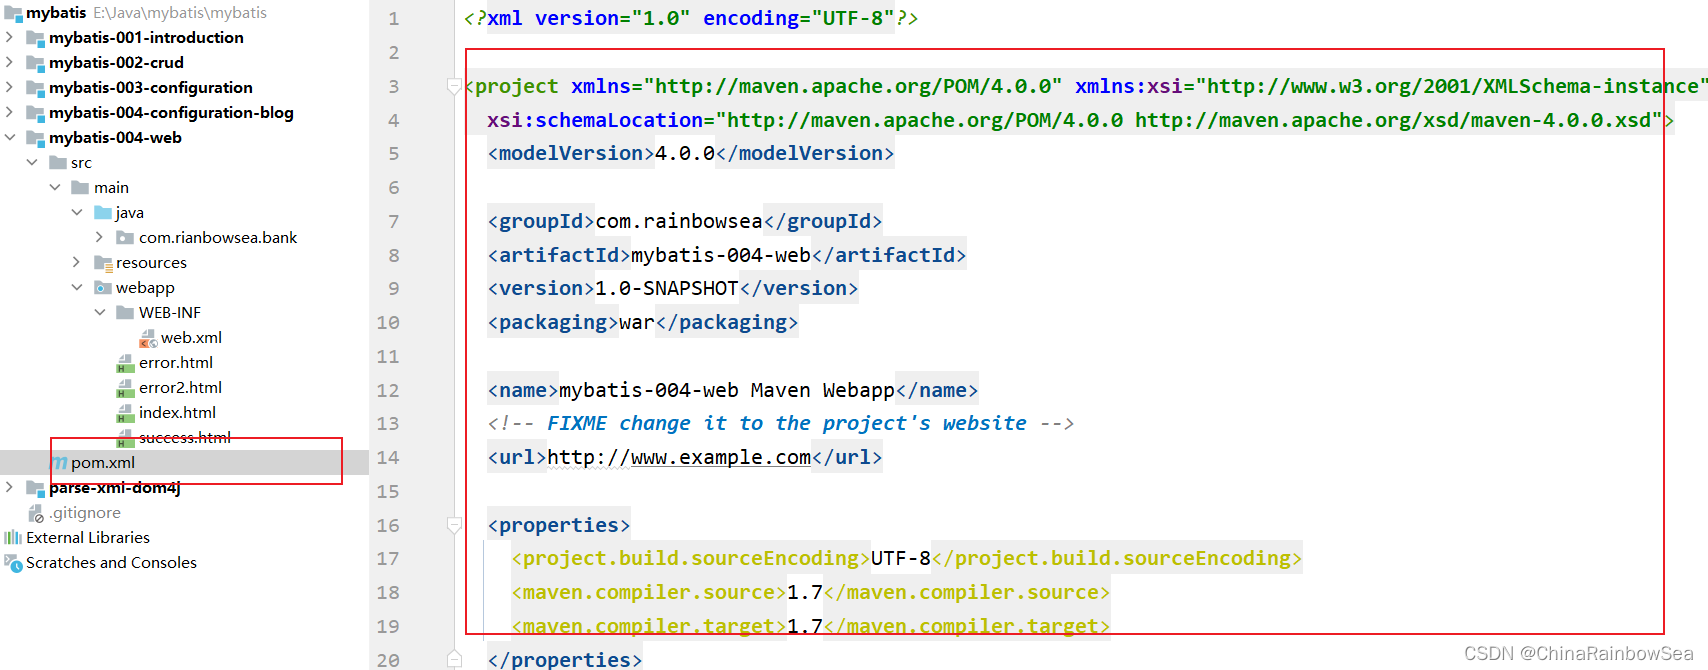Select the parse-xml-dom4j module
Screen dimensions: 1708x670
[114, 488]
